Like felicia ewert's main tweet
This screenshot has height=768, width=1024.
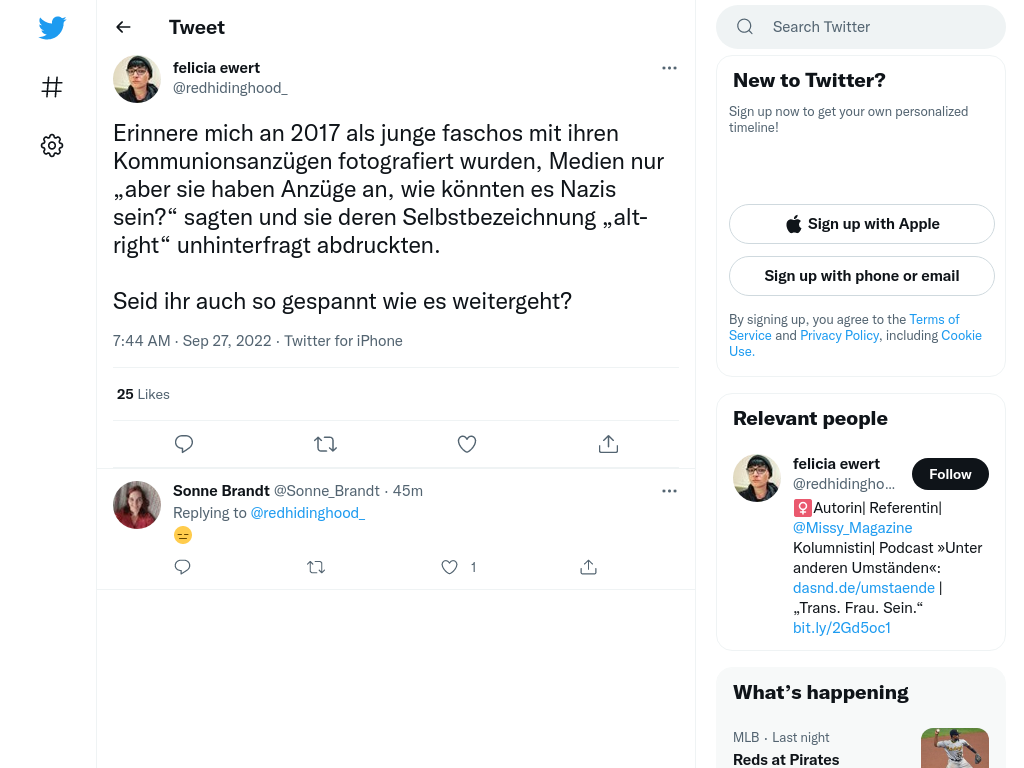click(466, 444)
